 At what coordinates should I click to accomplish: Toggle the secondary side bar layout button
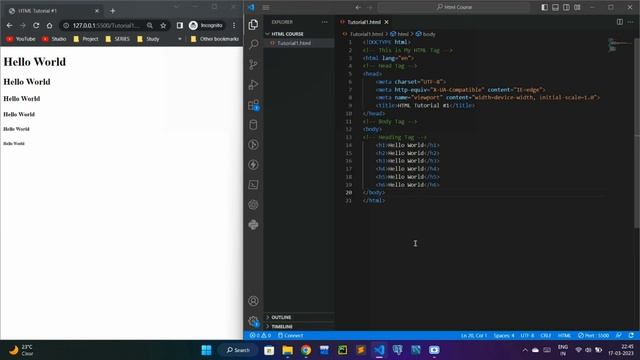tap(567, 7)
